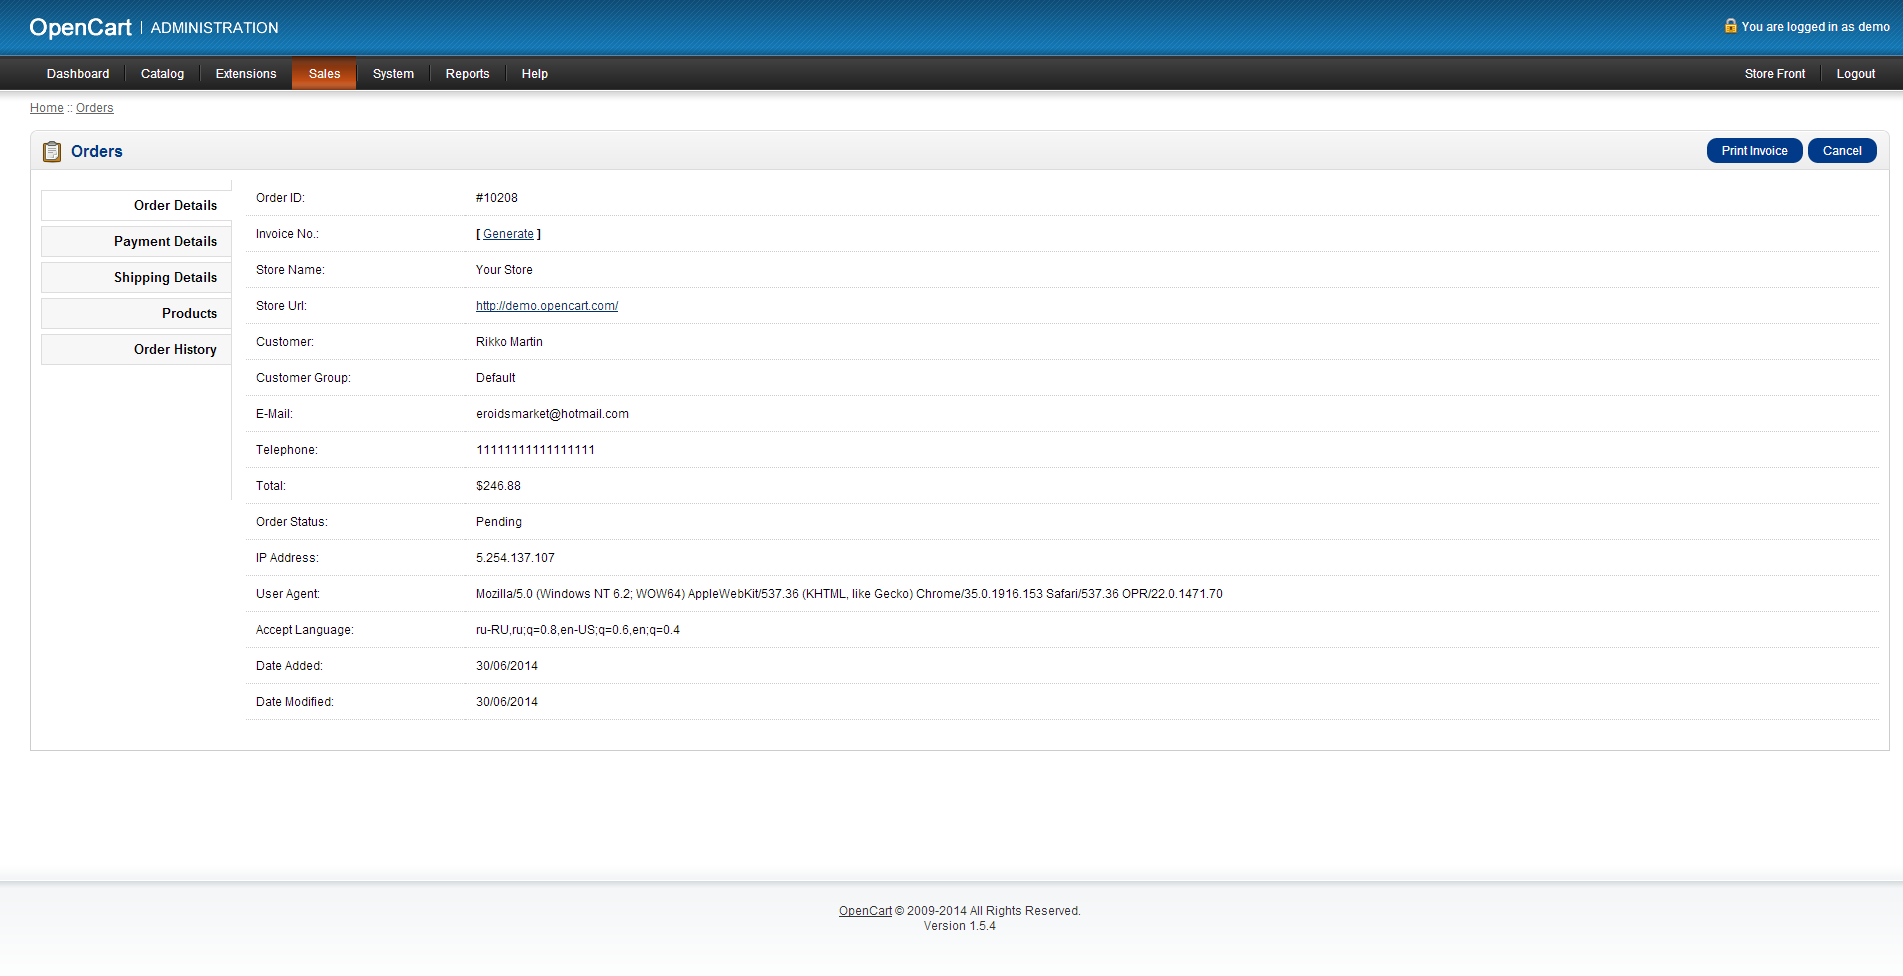The image size is (1903, 976).
Task: Click the Version 1.5.4 footer text
Action: 960,926
